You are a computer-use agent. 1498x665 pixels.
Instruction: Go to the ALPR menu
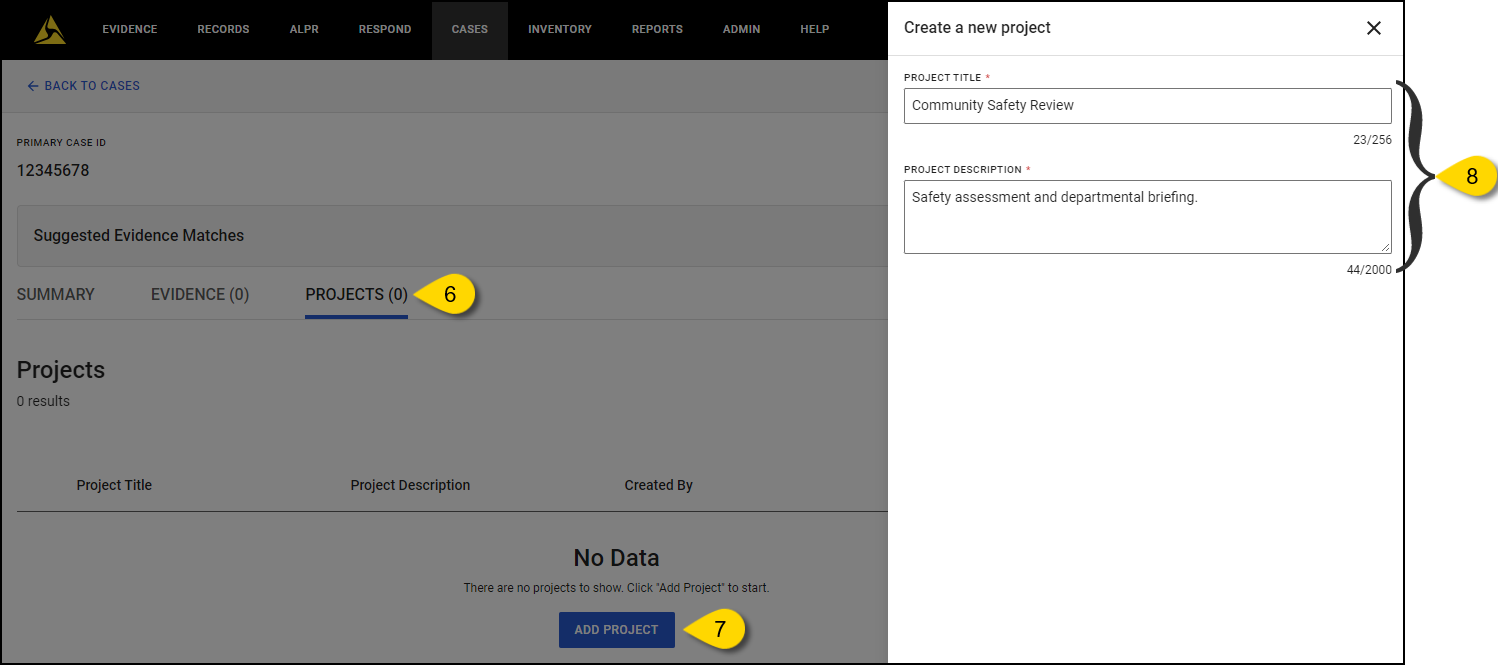pyautogui.click(x=304, y=30)
